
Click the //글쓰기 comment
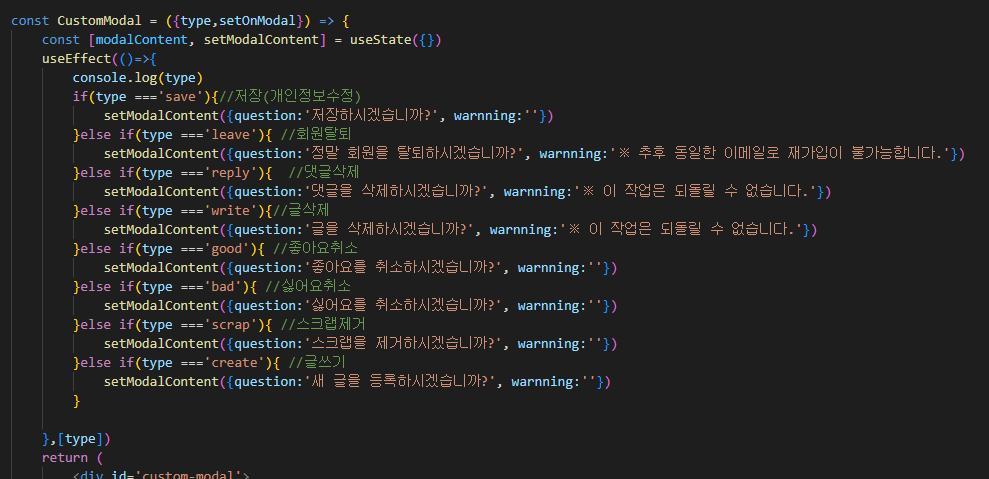point(317,362)
